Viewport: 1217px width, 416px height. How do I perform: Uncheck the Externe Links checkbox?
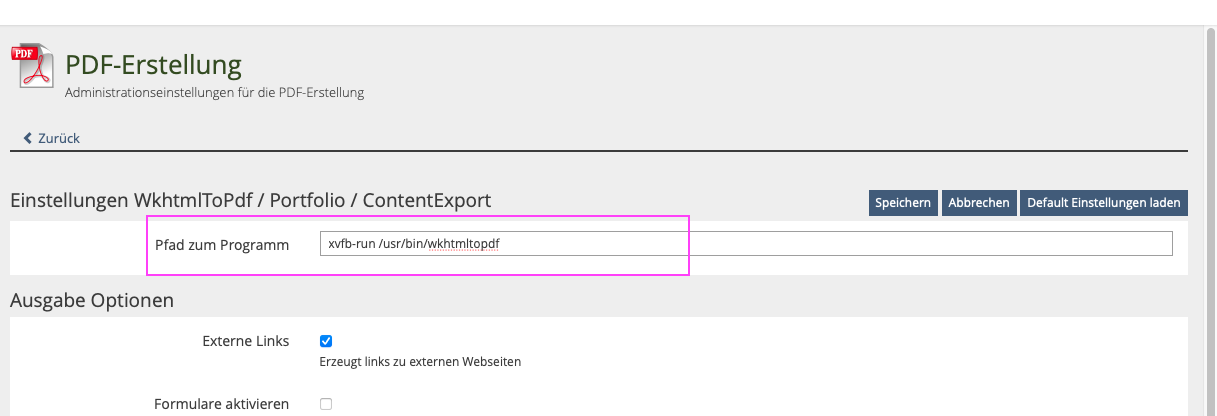(x=326, y=341)
